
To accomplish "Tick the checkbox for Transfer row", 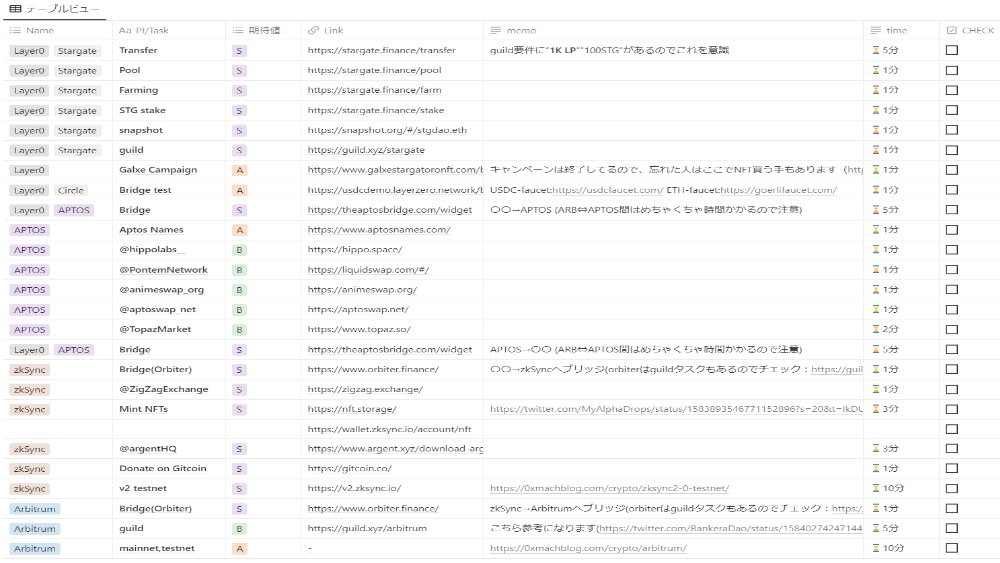I will 952,50.
